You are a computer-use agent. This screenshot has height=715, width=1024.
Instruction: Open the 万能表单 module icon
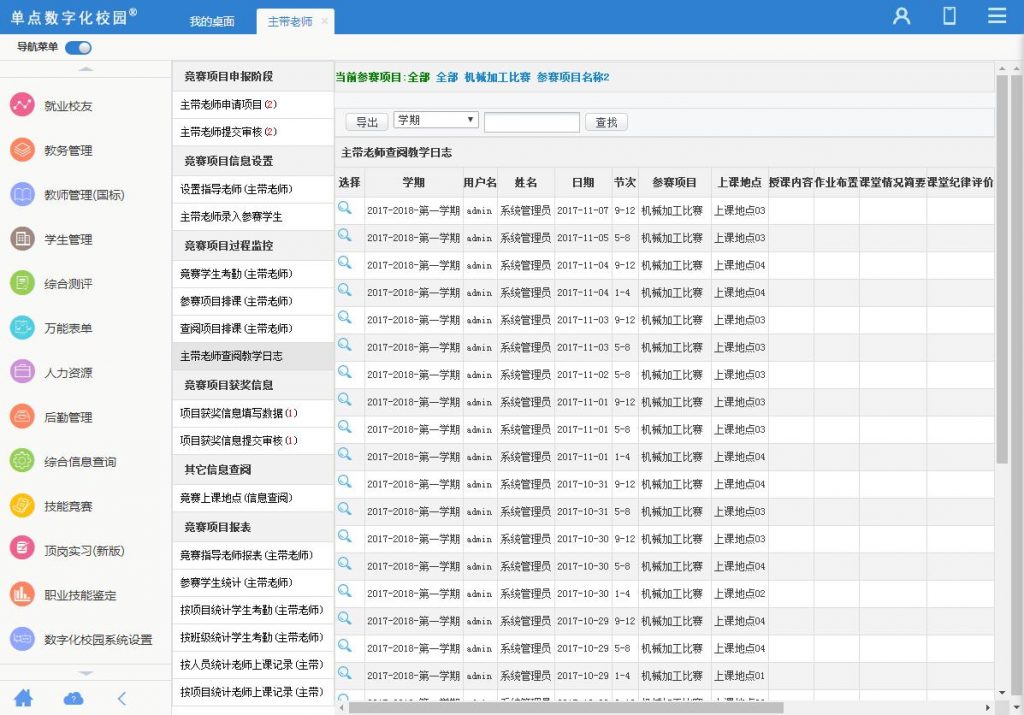(22, 328)
